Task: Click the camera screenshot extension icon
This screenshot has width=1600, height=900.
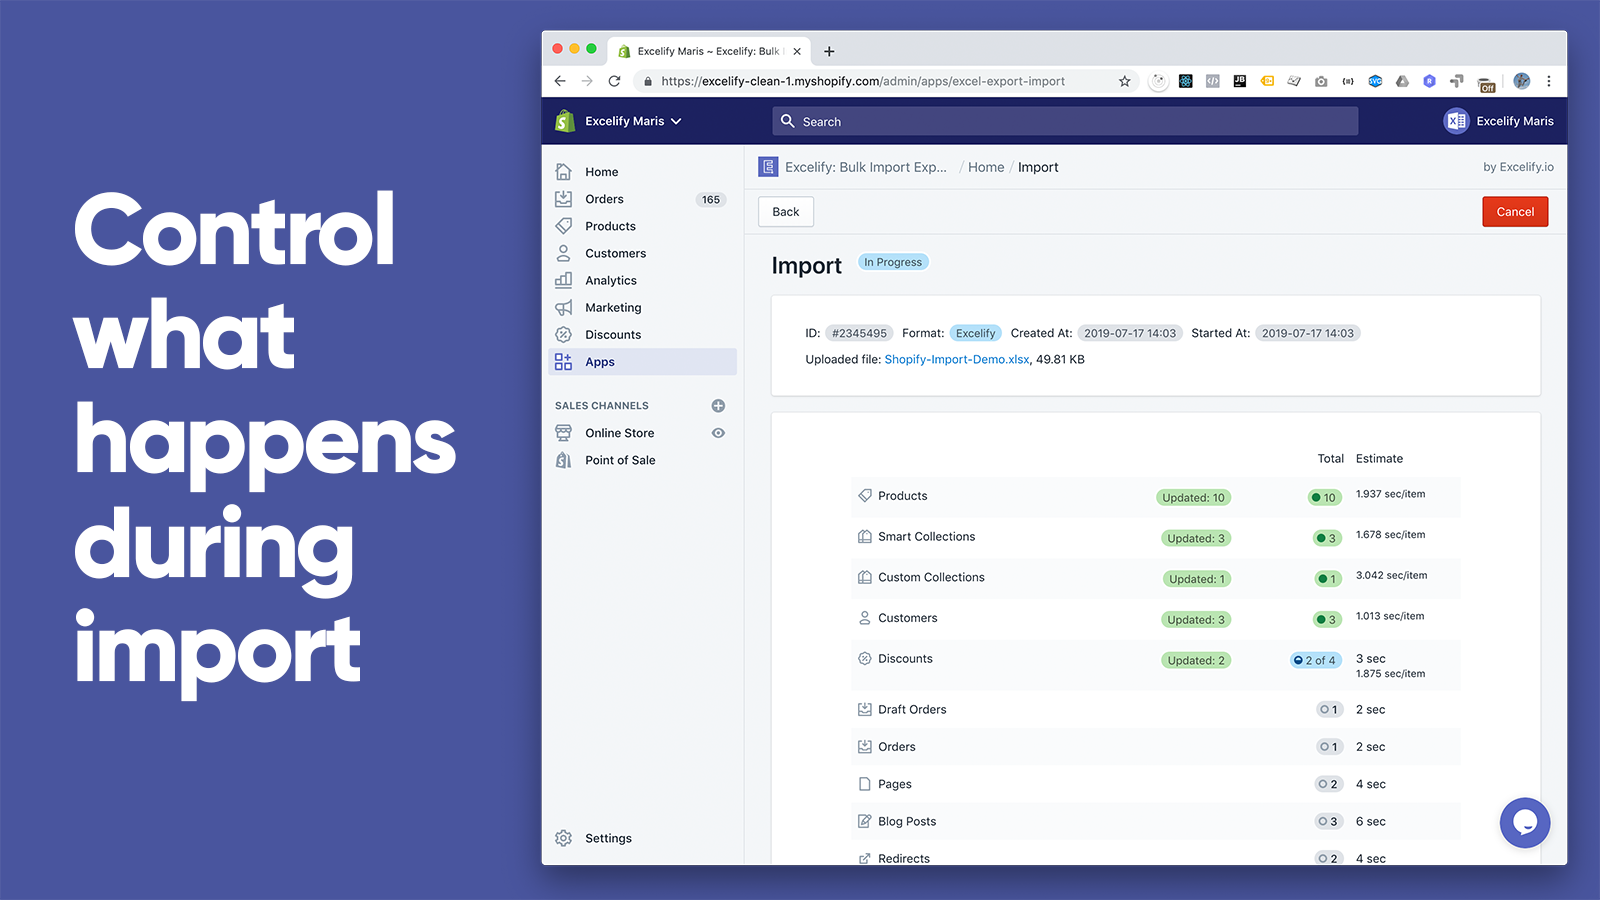Action: click(x=1321, y=81)
